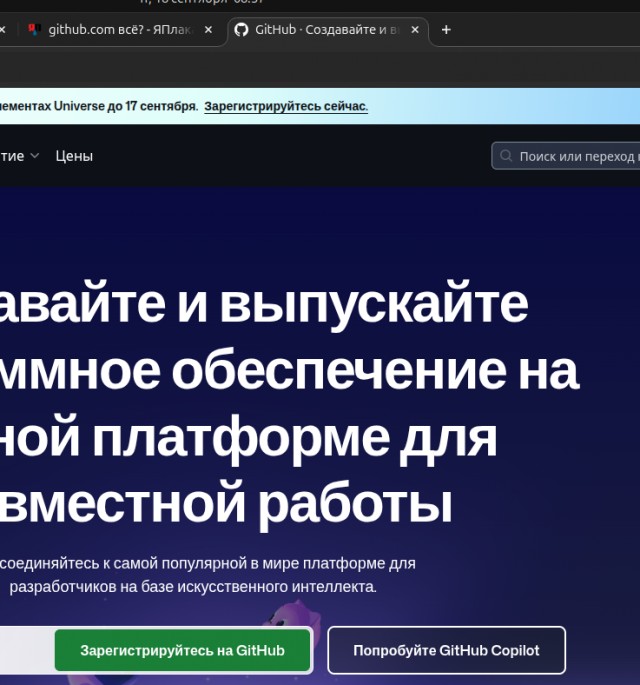Click the subtitle 'разработчиков на базе искусственного интеллекта'
Image resolution: width=640 pixels, height=685 pixels.
[193, 586]
